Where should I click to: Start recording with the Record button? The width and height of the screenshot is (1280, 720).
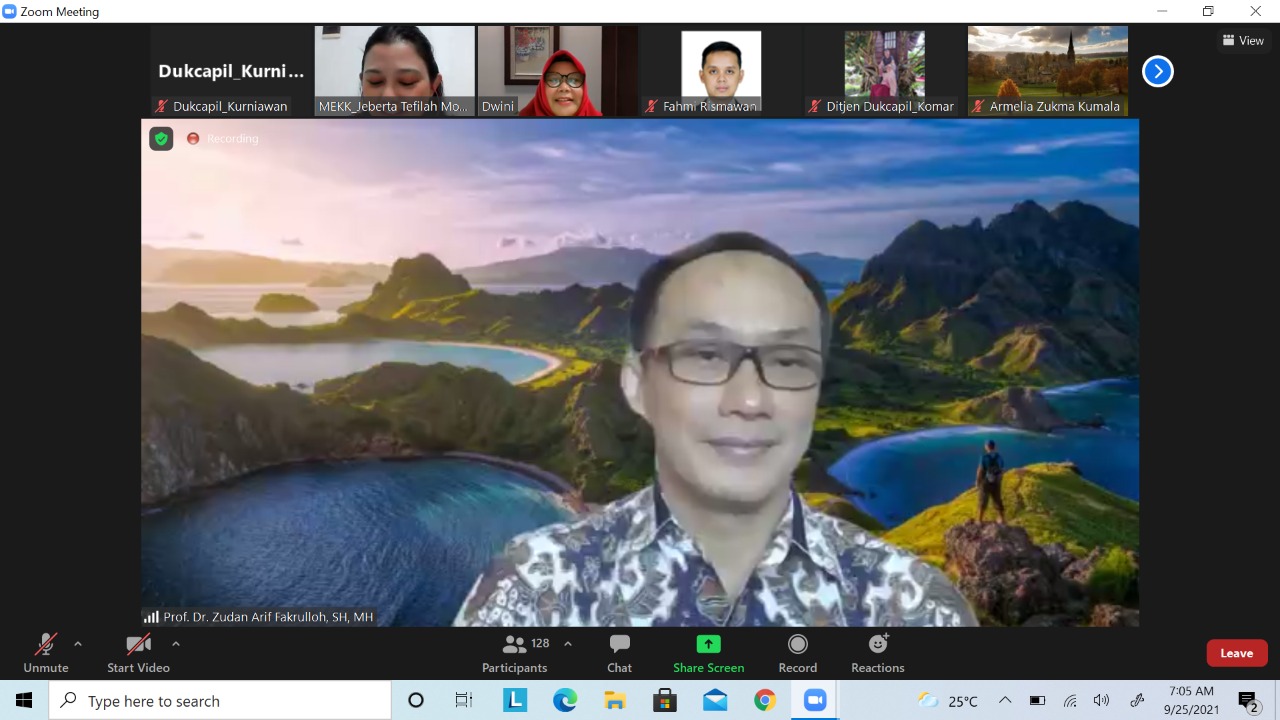(797, 653)
